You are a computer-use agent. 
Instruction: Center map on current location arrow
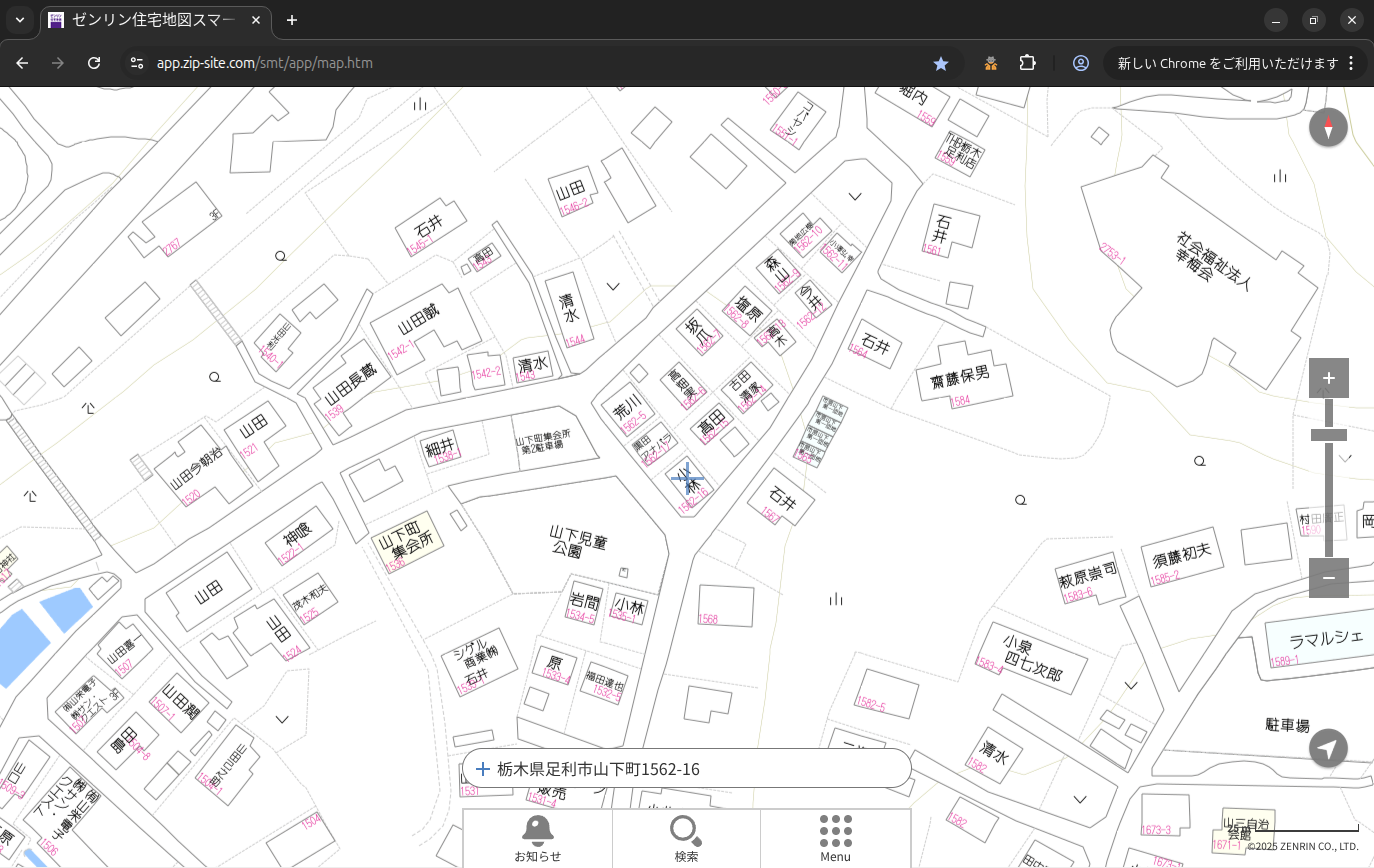click(1328, 748)
